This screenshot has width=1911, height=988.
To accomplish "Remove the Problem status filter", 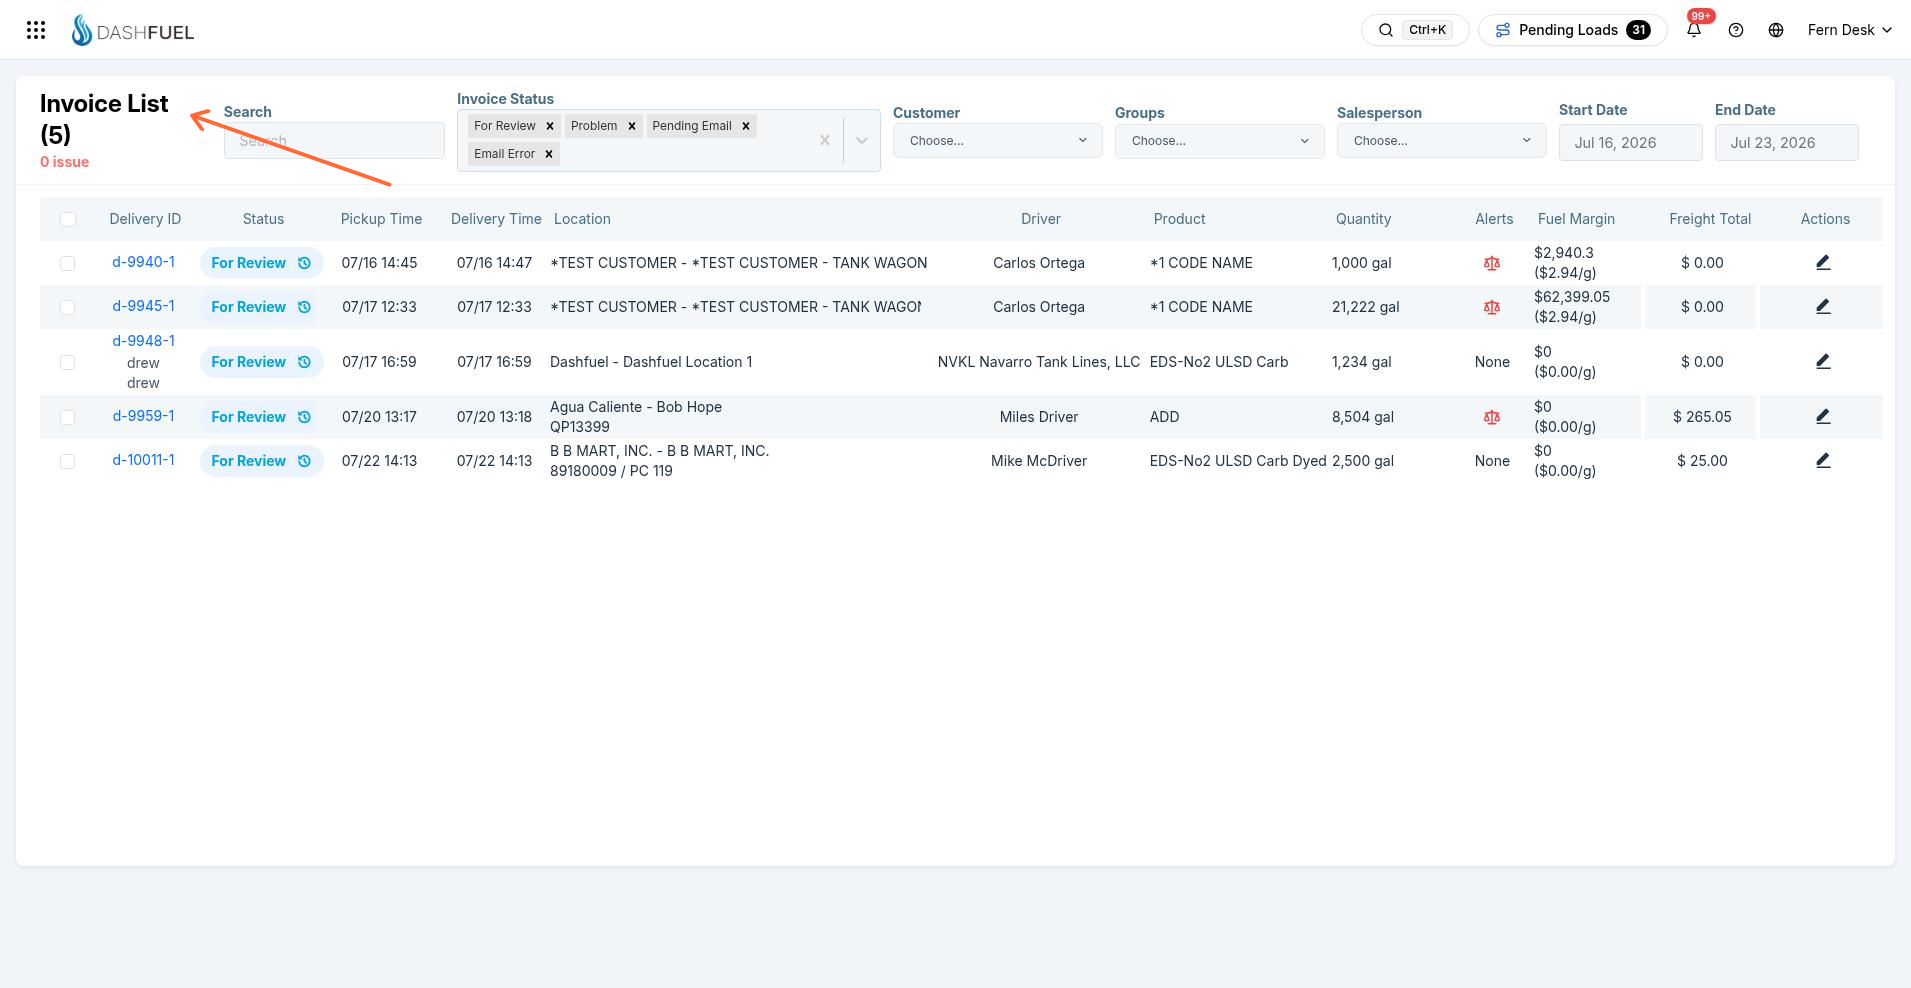I will coord(632,126).
